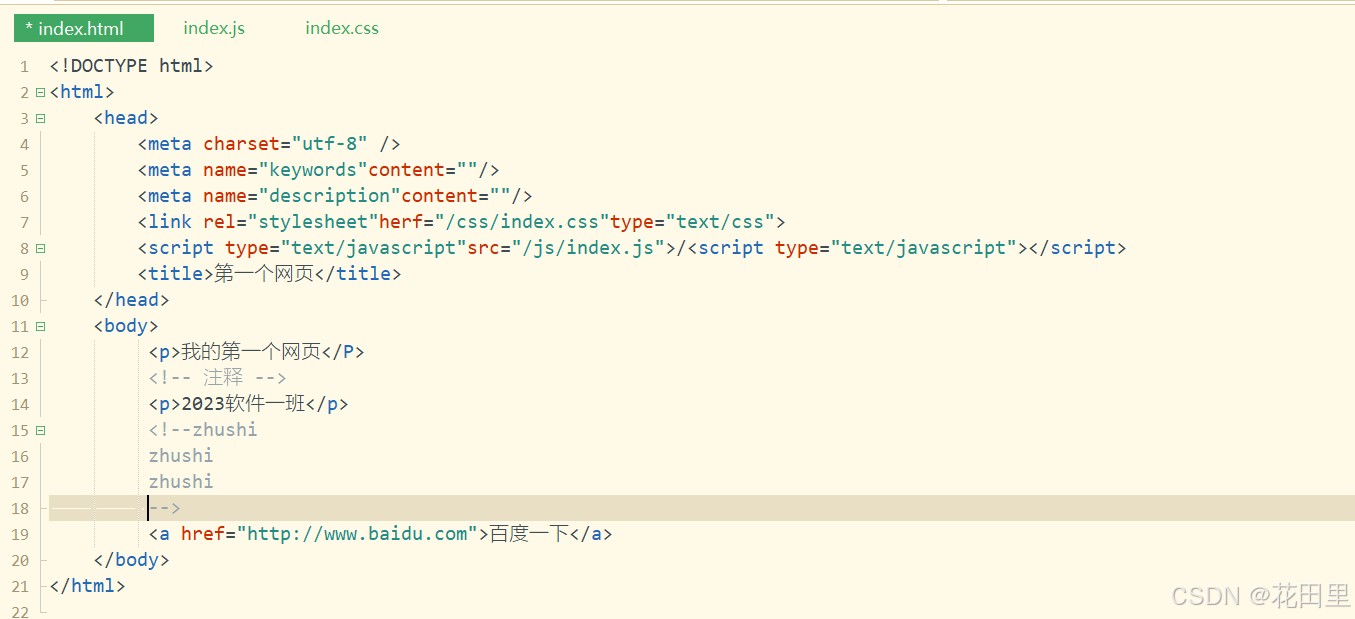Click the misspelled herf attribute on line 7

tap(400, 222)
